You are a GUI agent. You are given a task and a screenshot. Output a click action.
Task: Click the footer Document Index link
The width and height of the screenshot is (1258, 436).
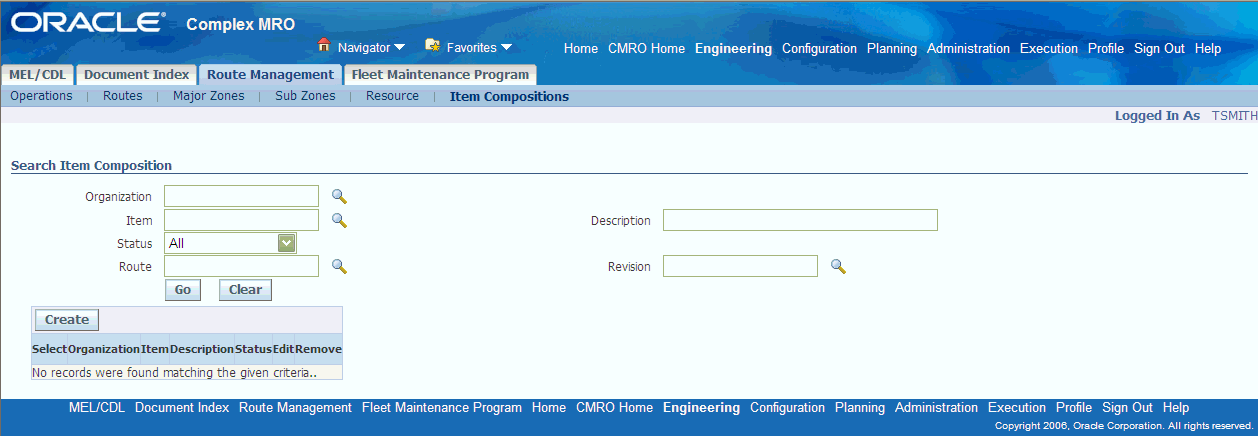(x=182, y=407)
